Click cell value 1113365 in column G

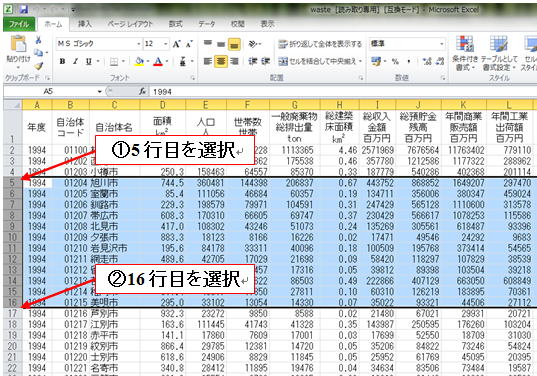point(295,150)
